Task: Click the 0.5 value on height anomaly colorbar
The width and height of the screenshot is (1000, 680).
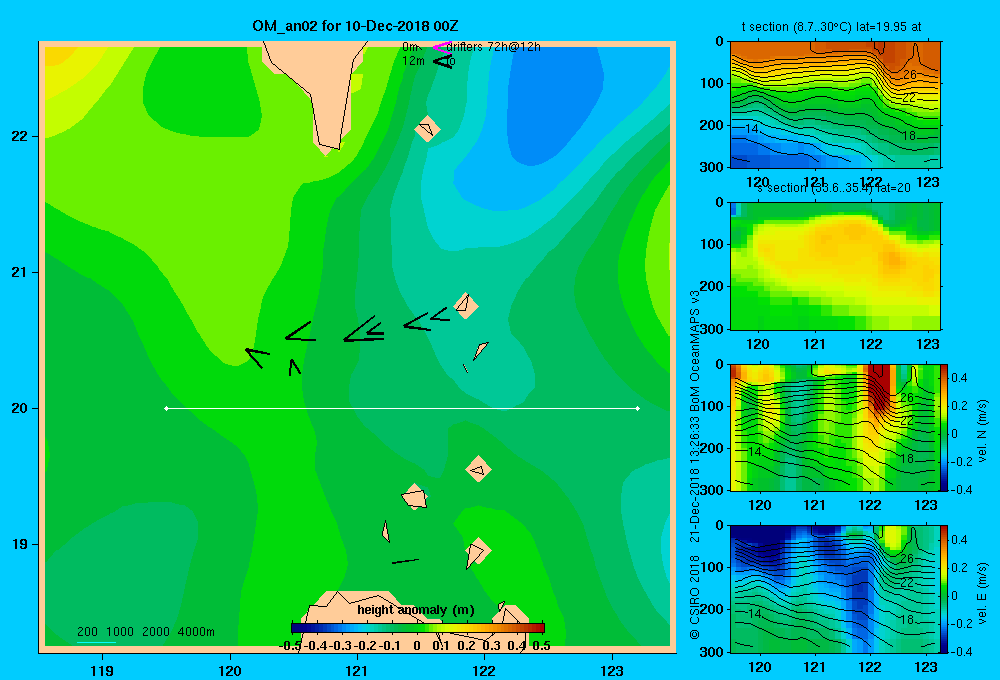Action: pos(541,646)
